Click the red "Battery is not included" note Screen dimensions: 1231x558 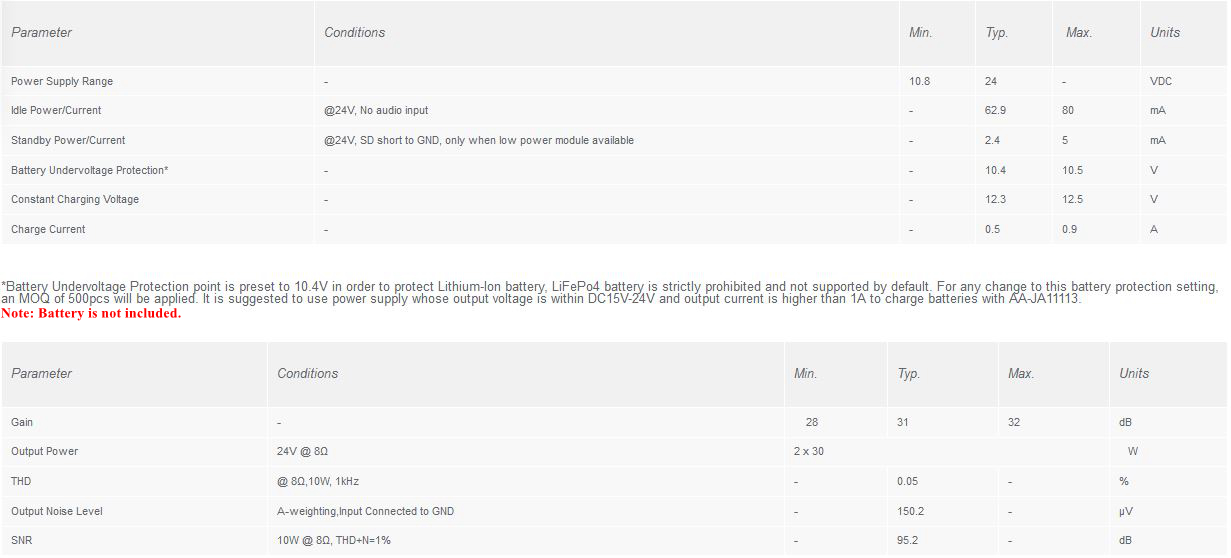91,313
